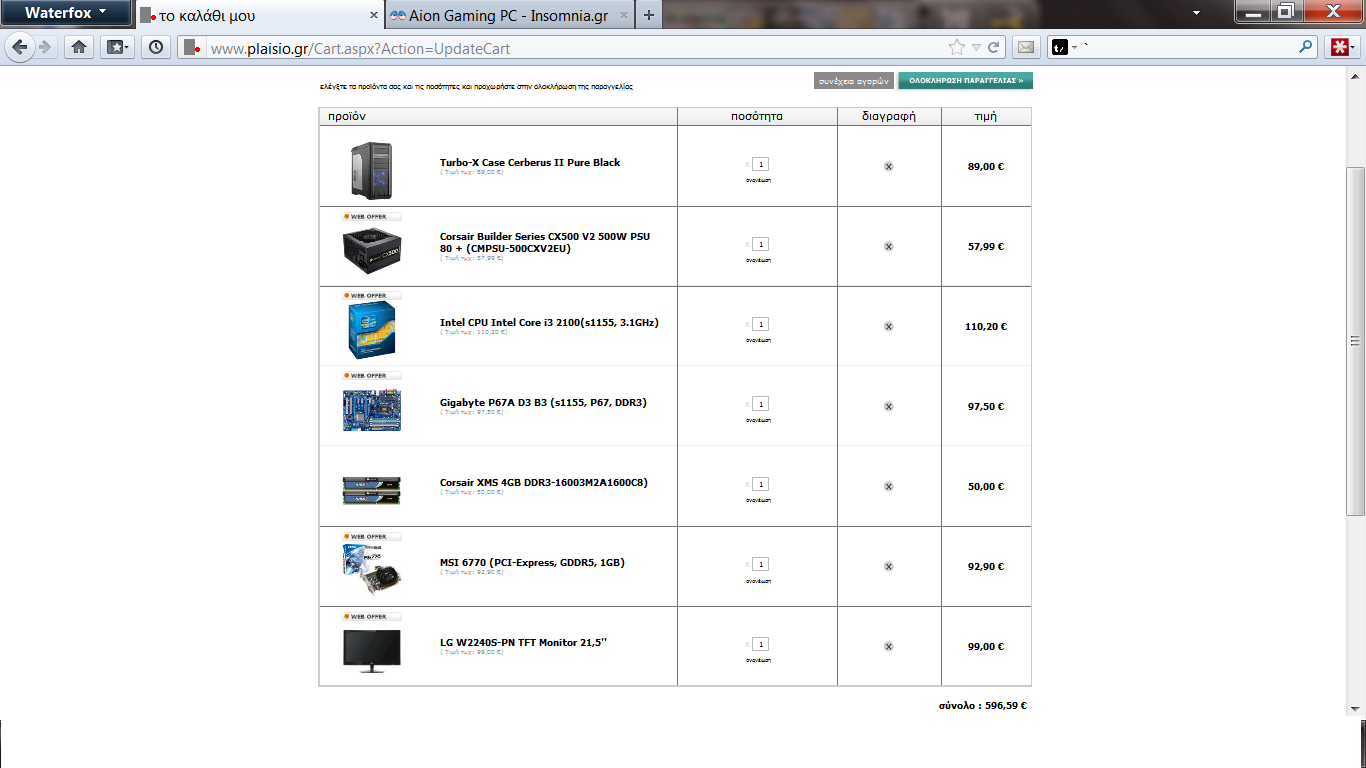Click quantity field for Corsair CX500 PSU
The width and height of the screenshot is (1366, 768).
(x=761, y=244)
